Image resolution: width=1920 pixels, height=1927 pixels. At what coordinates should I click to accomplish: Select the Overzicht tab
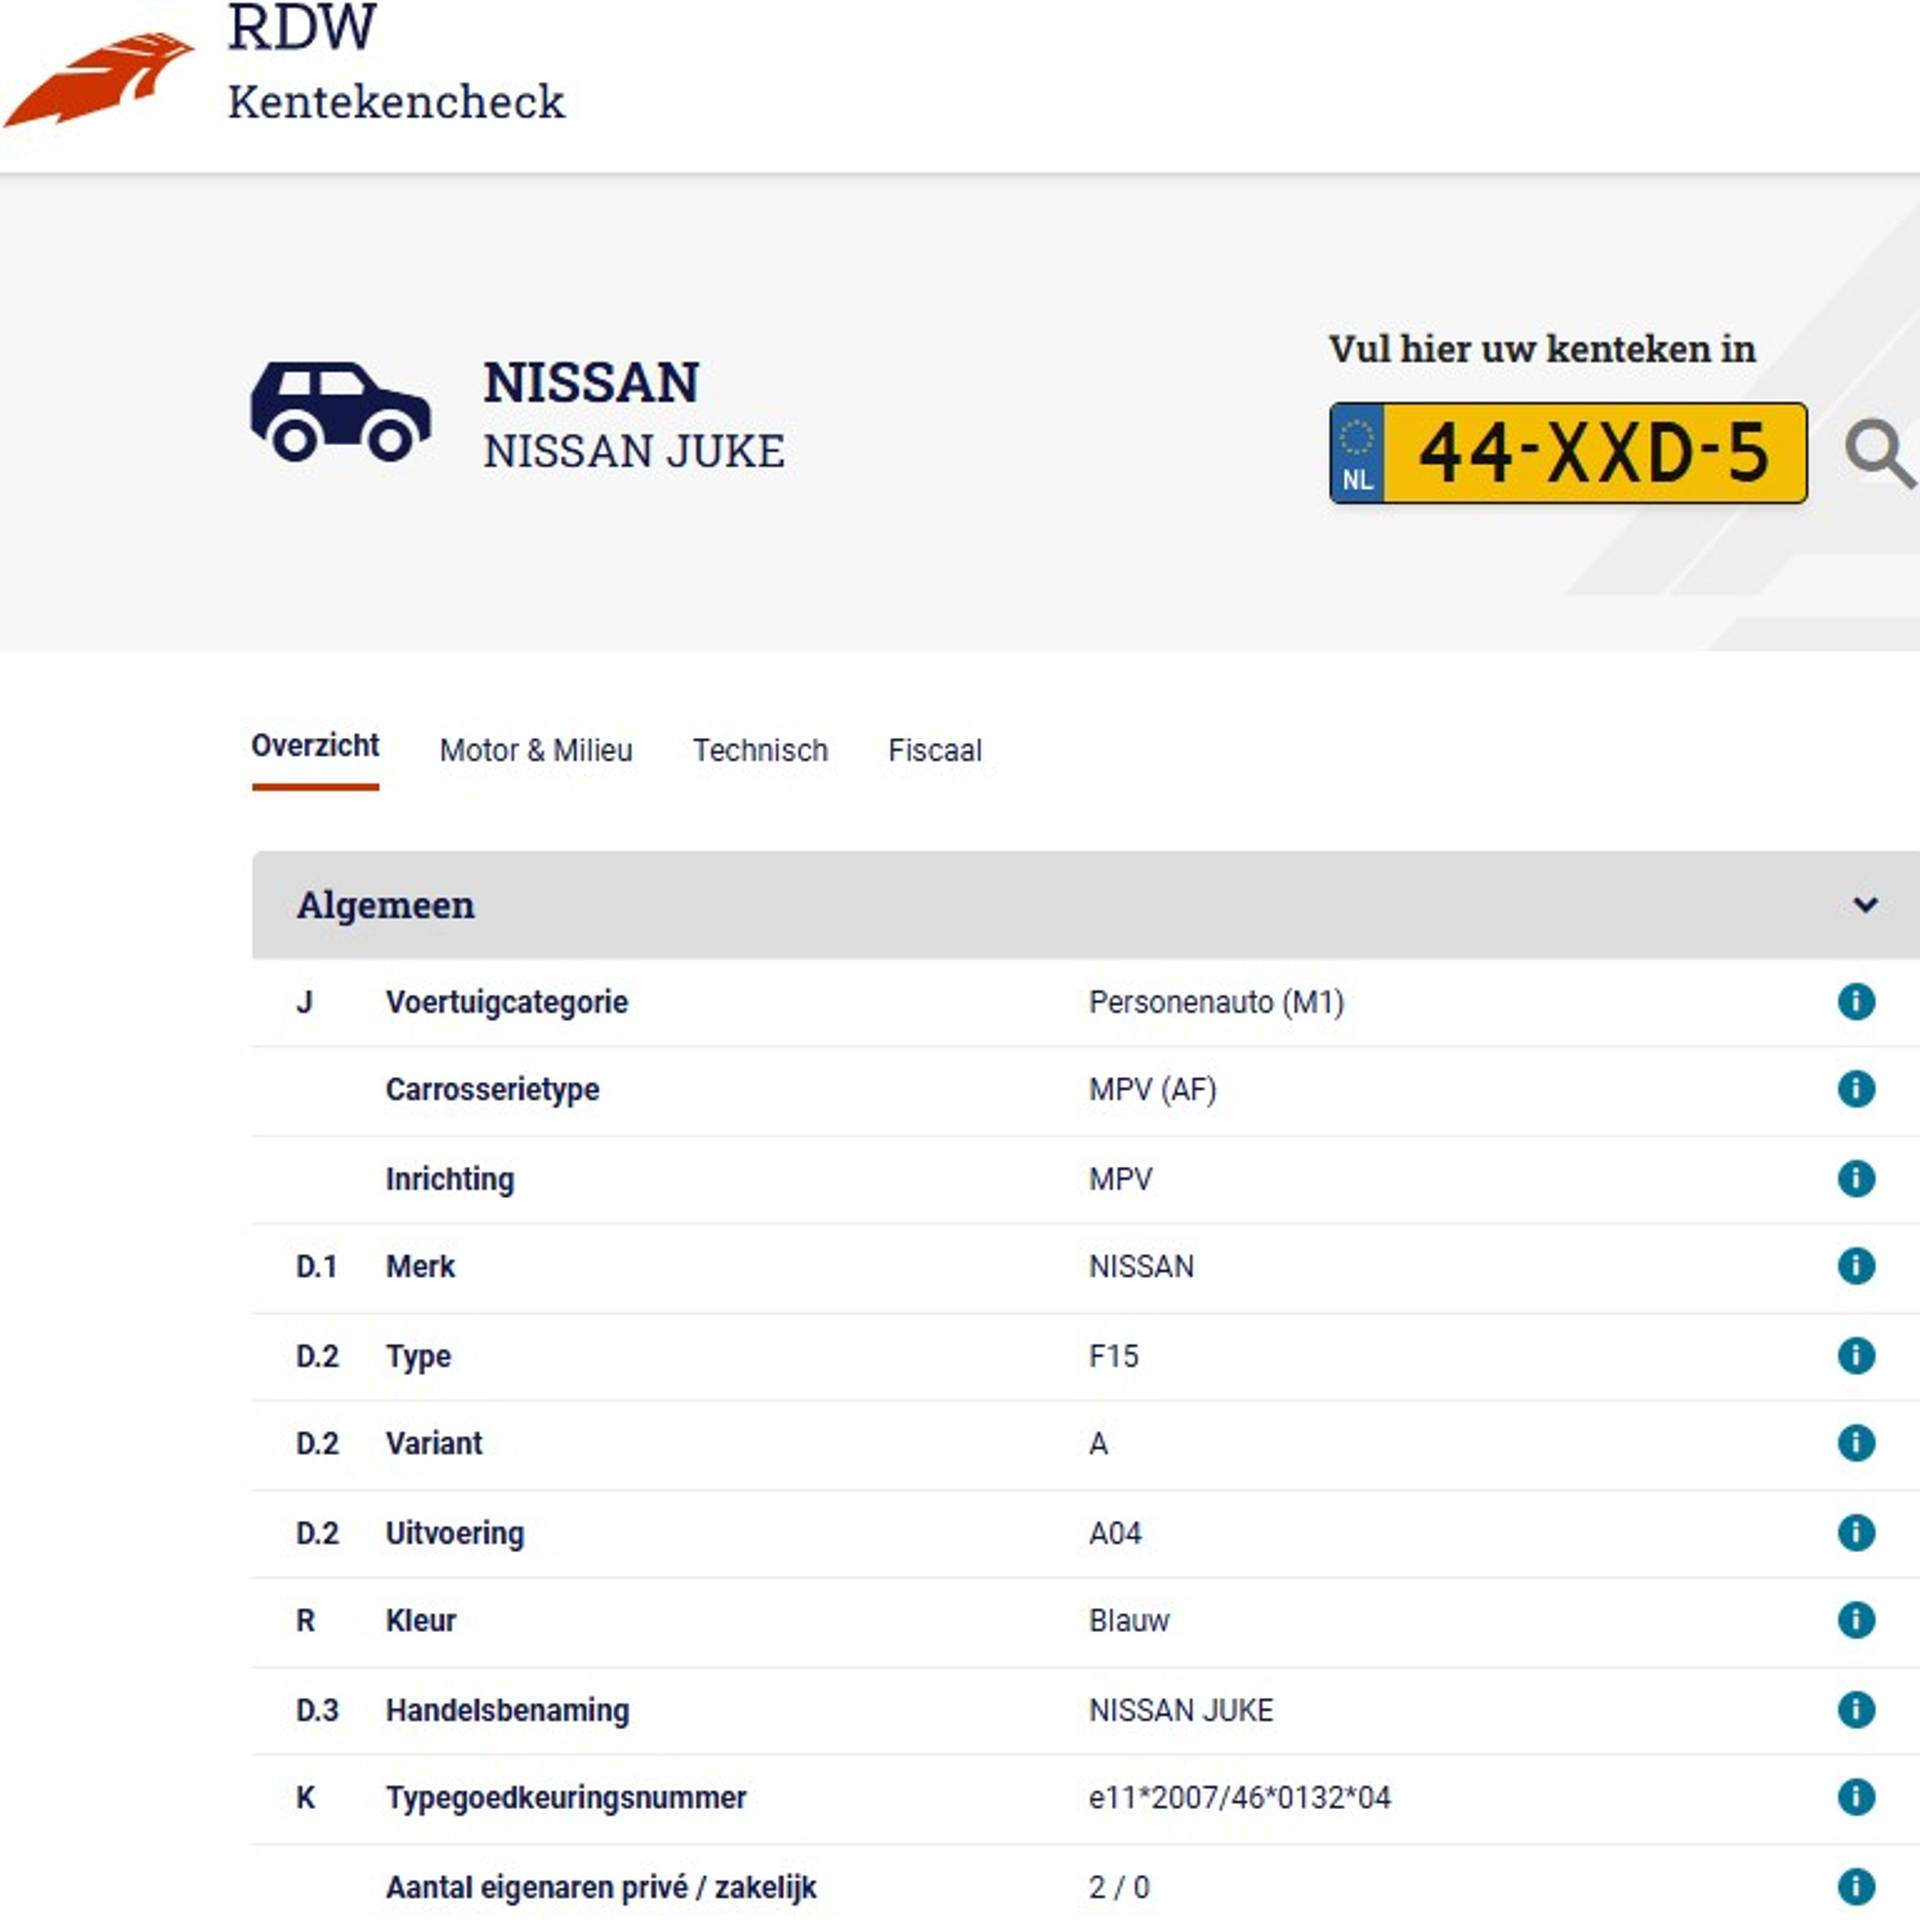(x=315, y=746)
